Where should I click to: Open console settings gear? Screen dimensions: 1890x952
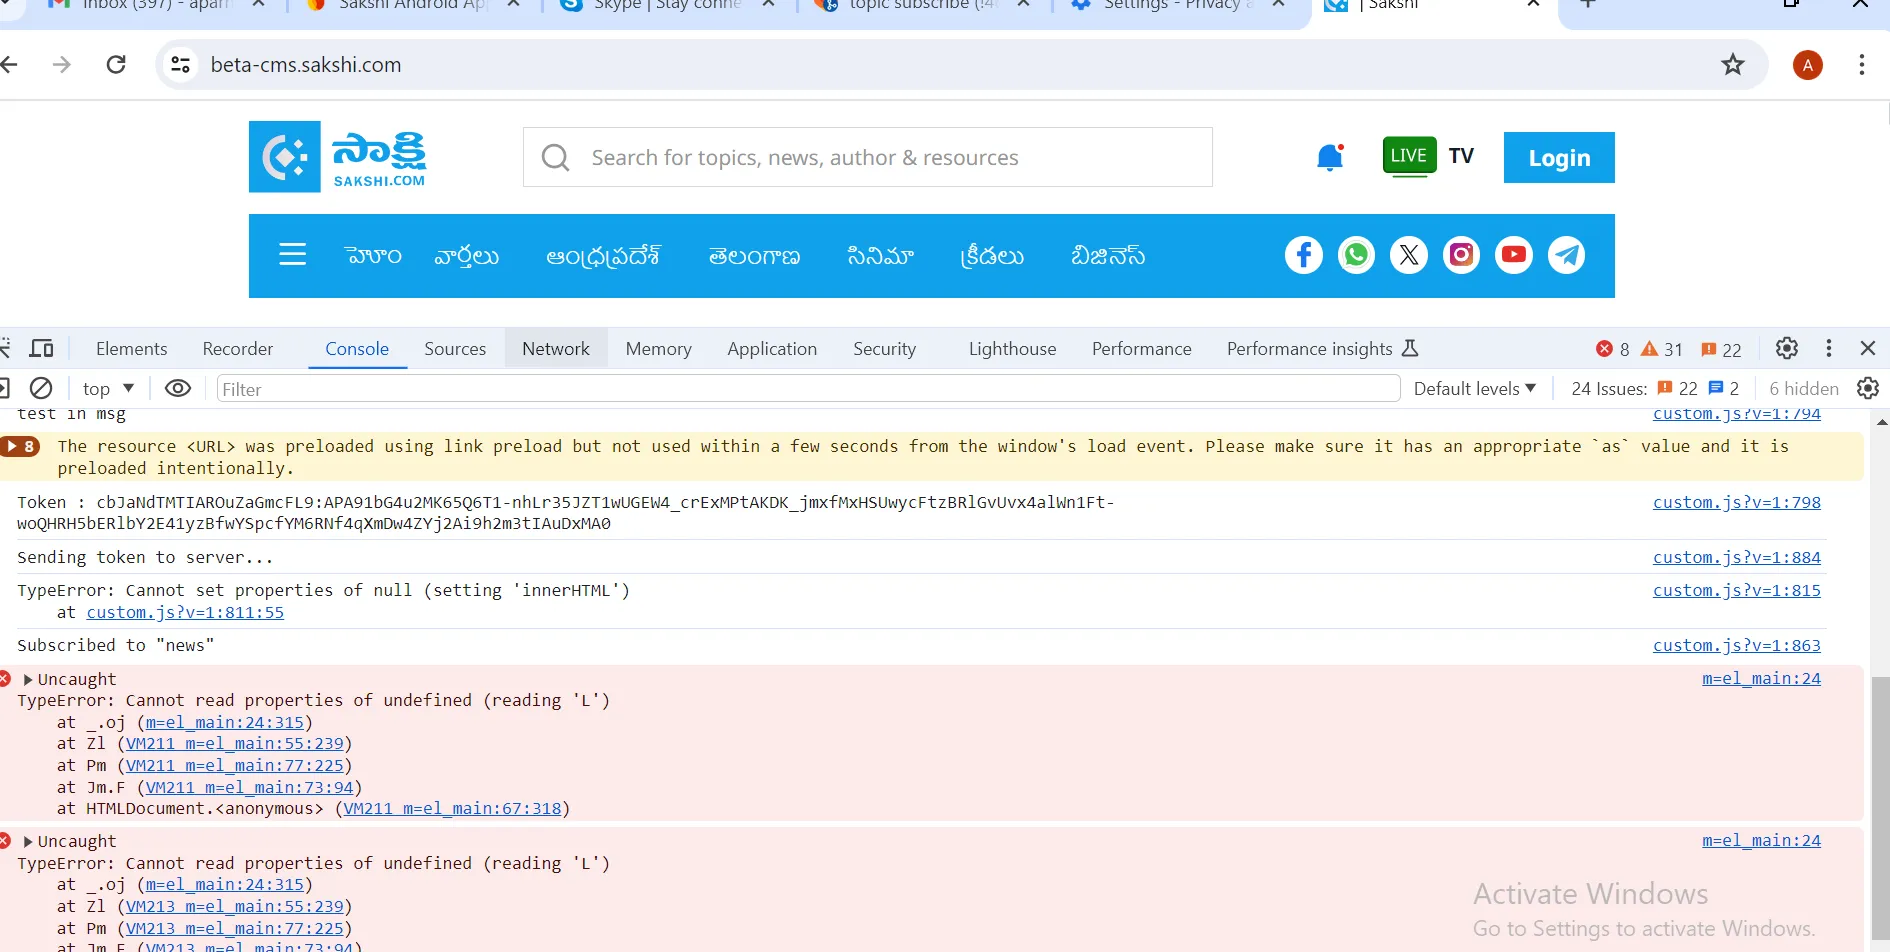click(x=1867, y=388)
